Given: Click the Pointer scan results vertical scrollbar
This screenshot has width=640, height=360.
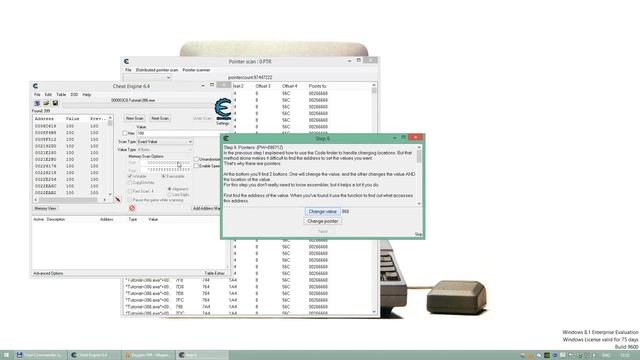Looking at the screenshot, I should pyautogui.click(x=374, y=198).
